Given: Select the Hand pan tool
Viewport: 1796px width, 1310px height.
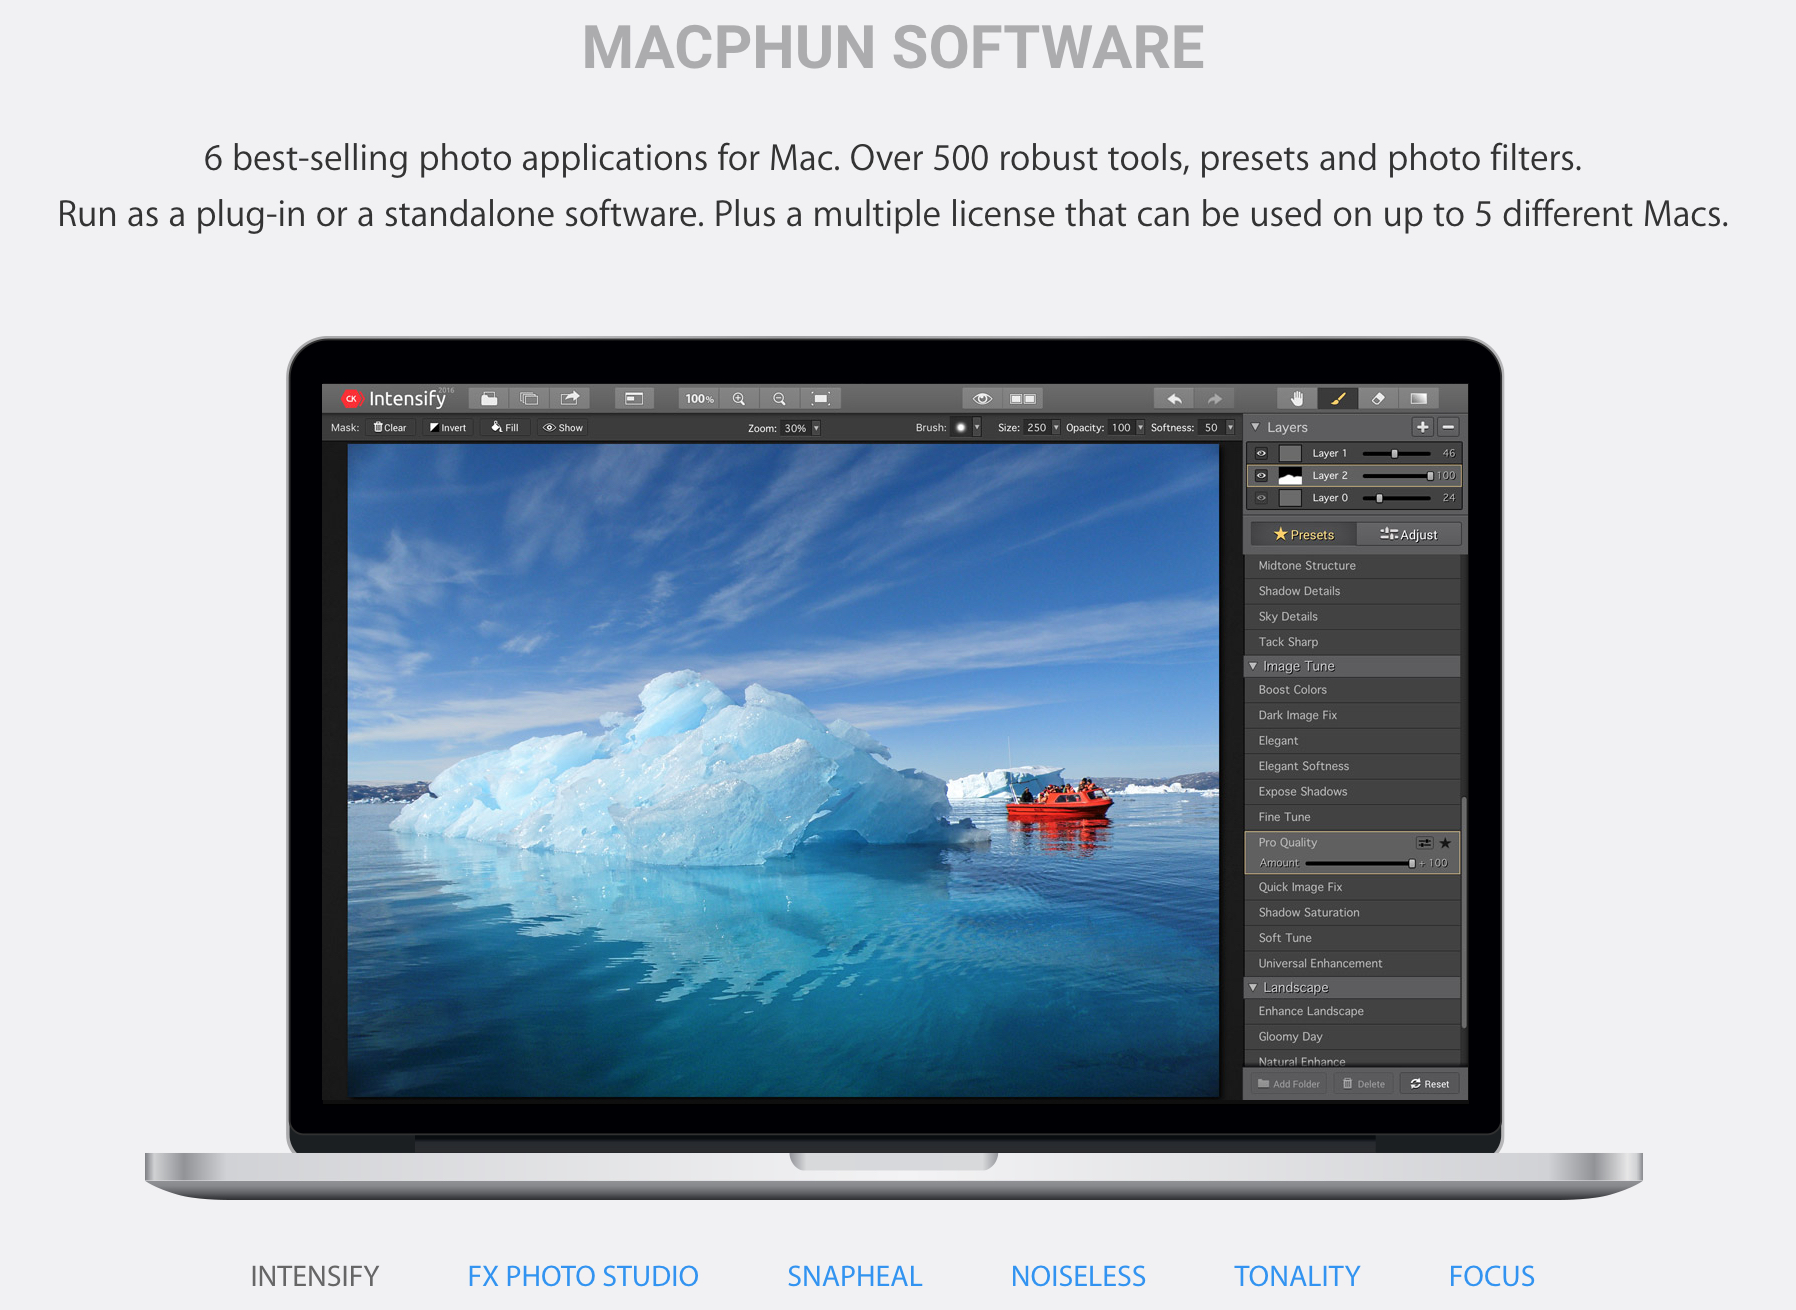Looking at the screenshot, I should tap(1297, 398).
